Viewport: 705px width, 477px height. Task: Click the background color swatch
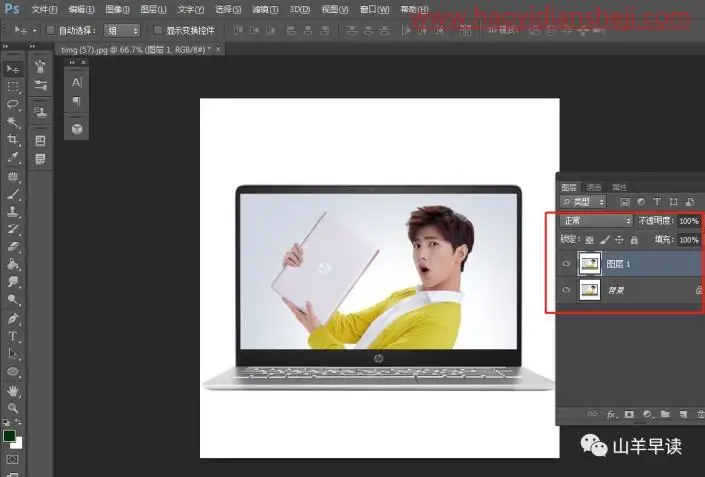click(x=18, y=444)
